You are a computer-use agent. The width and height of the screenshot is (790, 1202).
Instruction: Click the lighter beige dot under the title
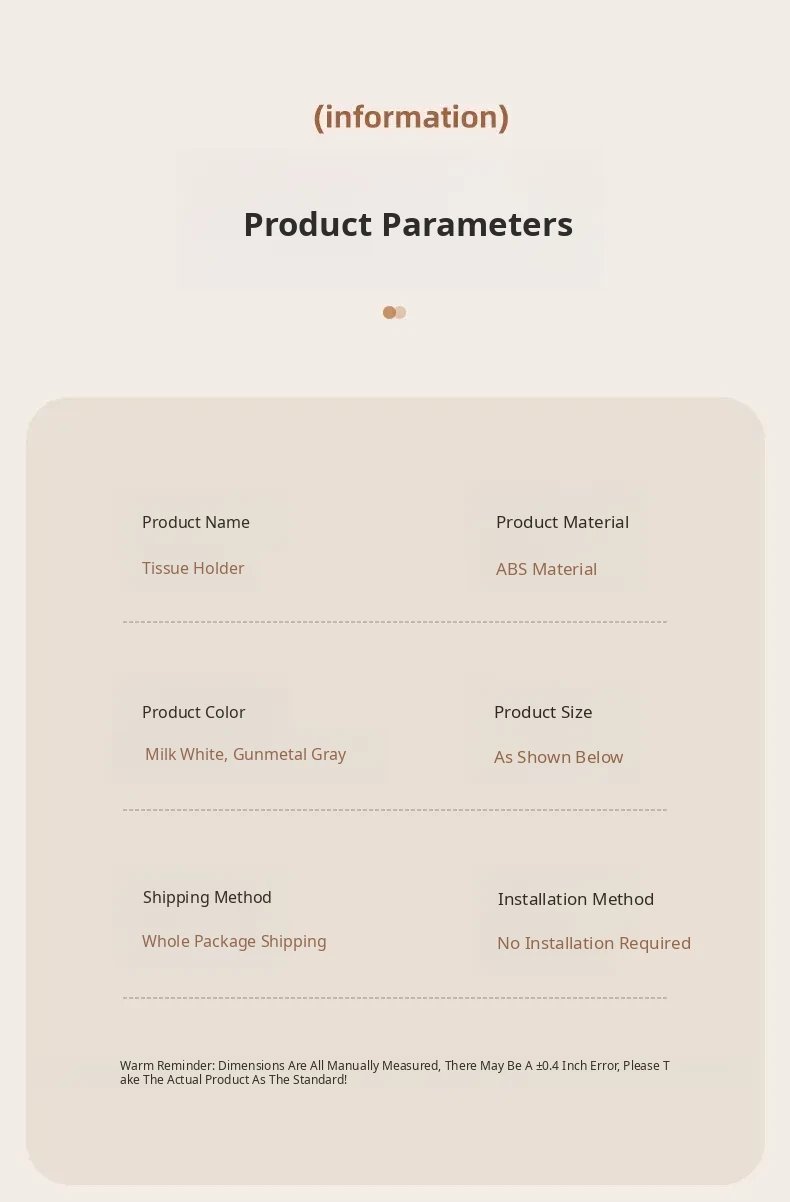(401, 312)
